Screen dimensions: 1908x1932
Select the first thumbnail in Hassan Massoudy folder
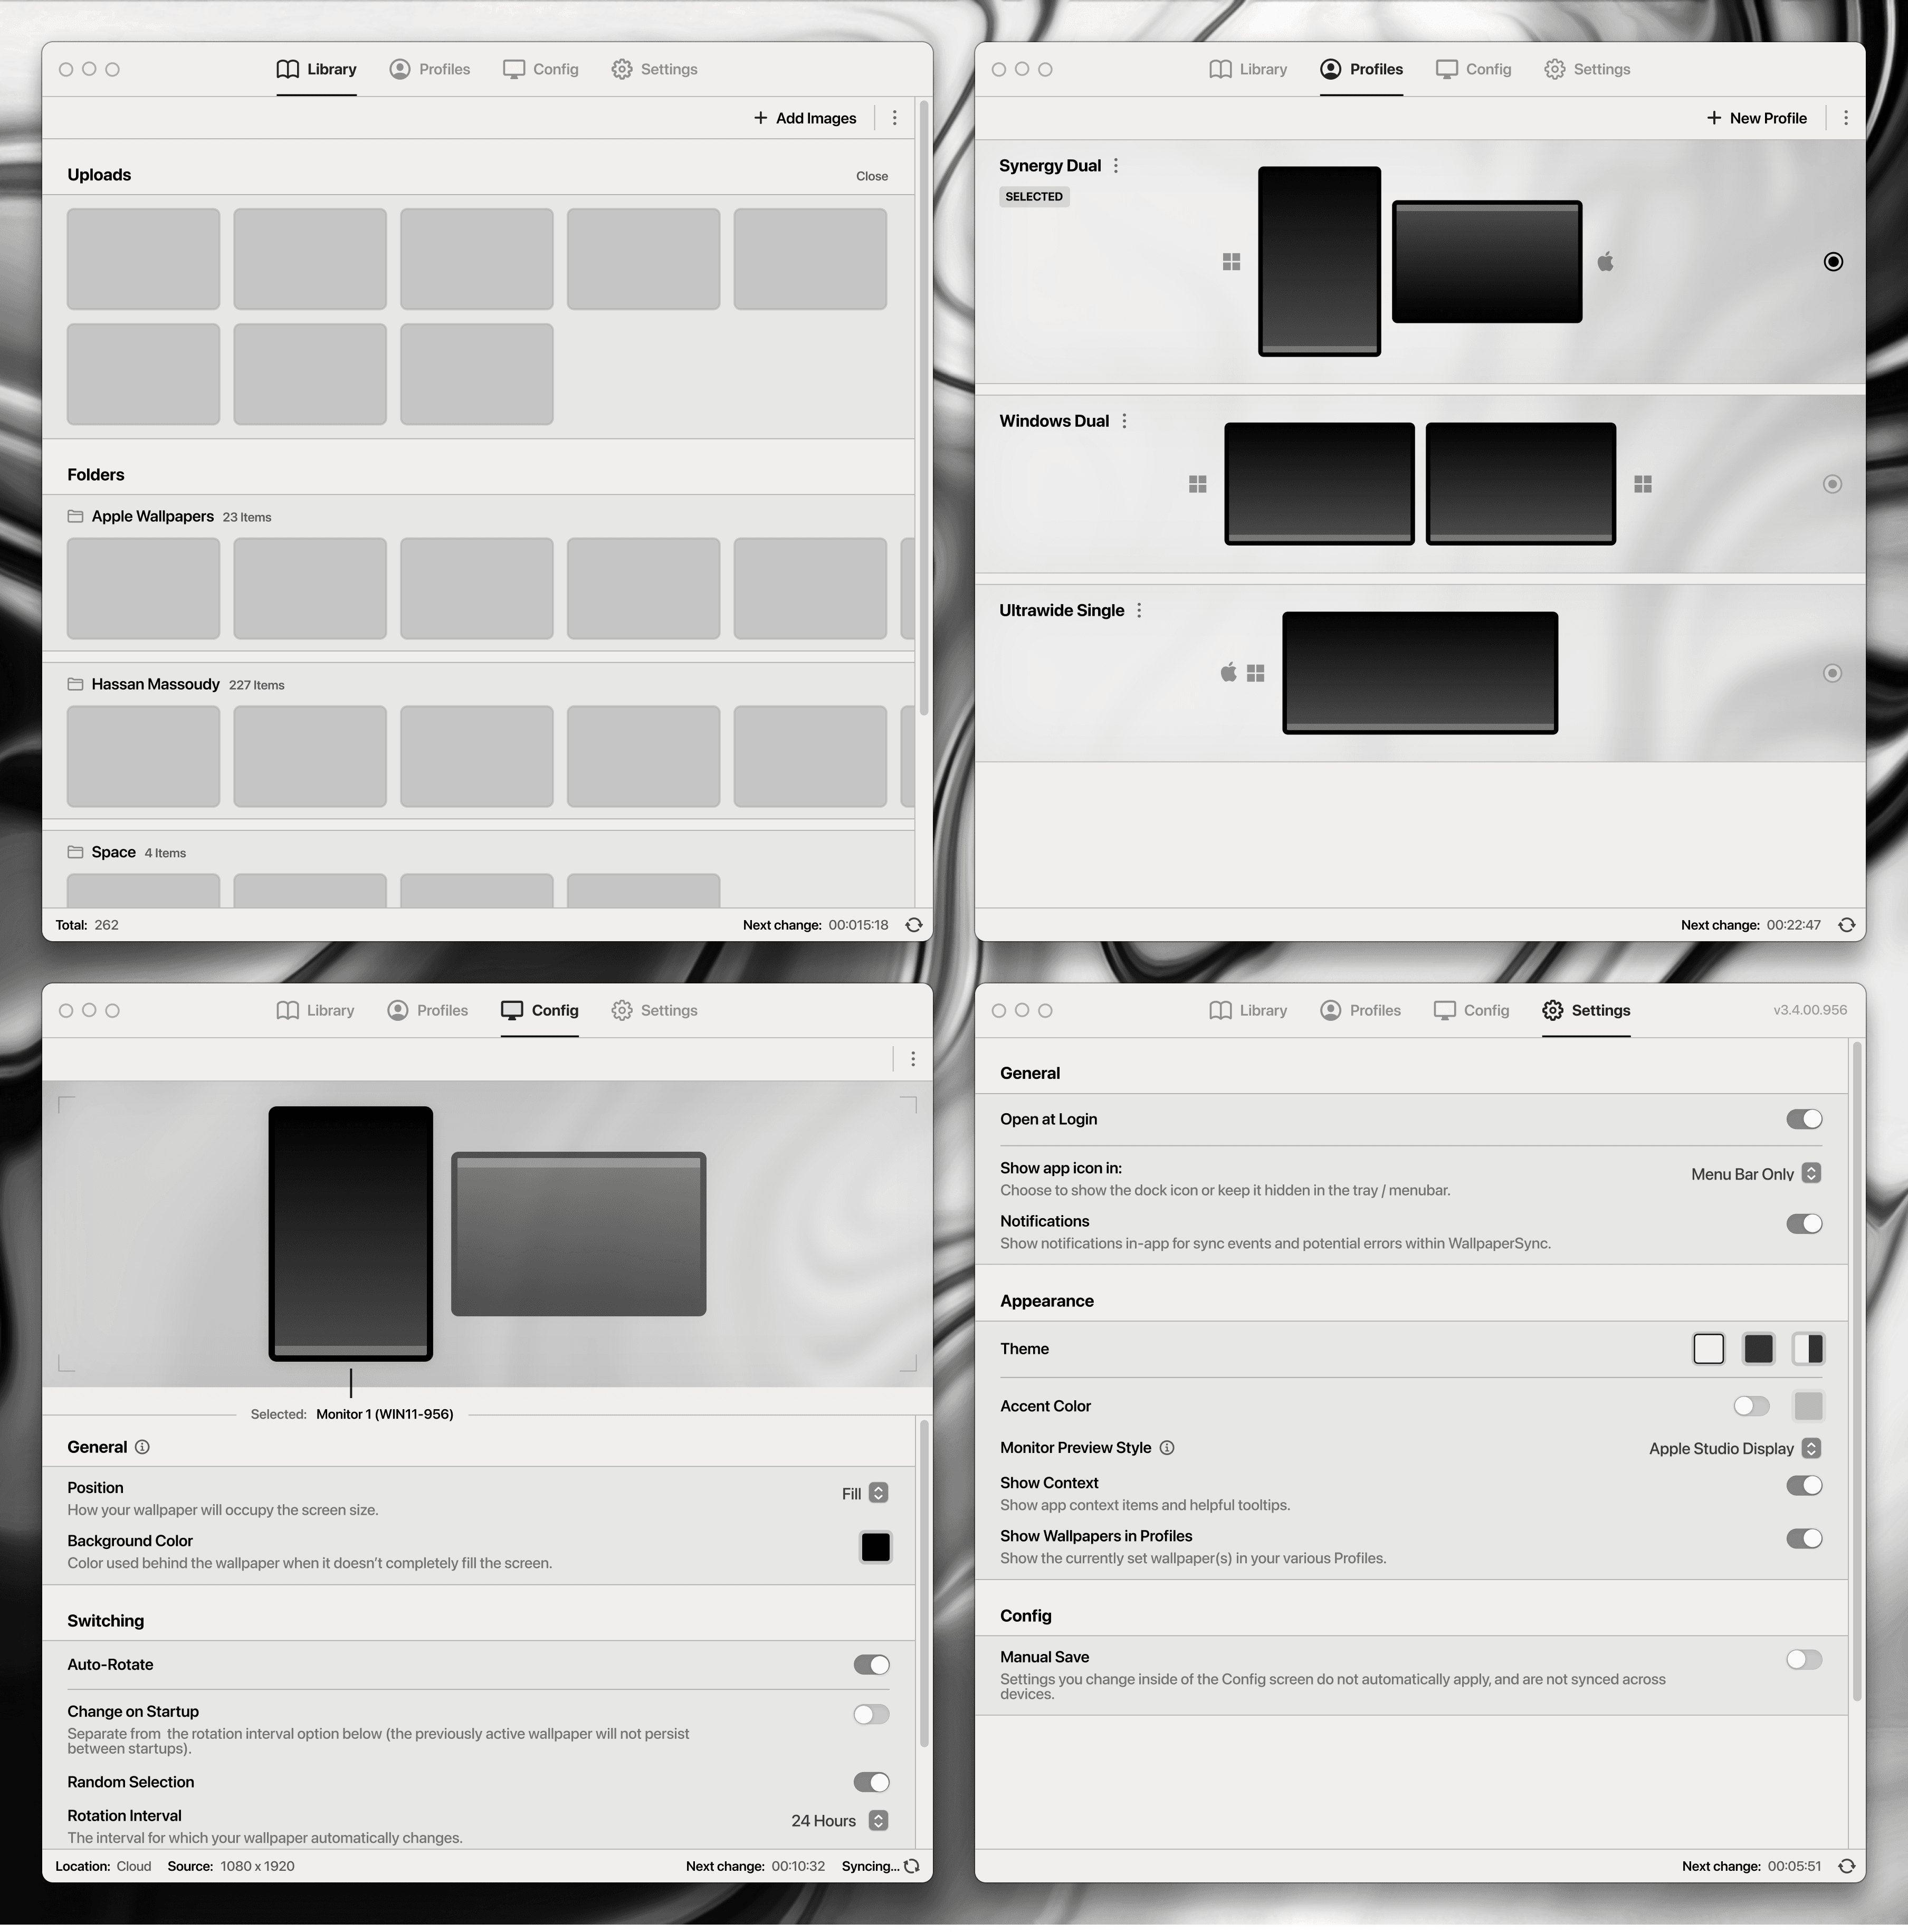tap(143, 756)
